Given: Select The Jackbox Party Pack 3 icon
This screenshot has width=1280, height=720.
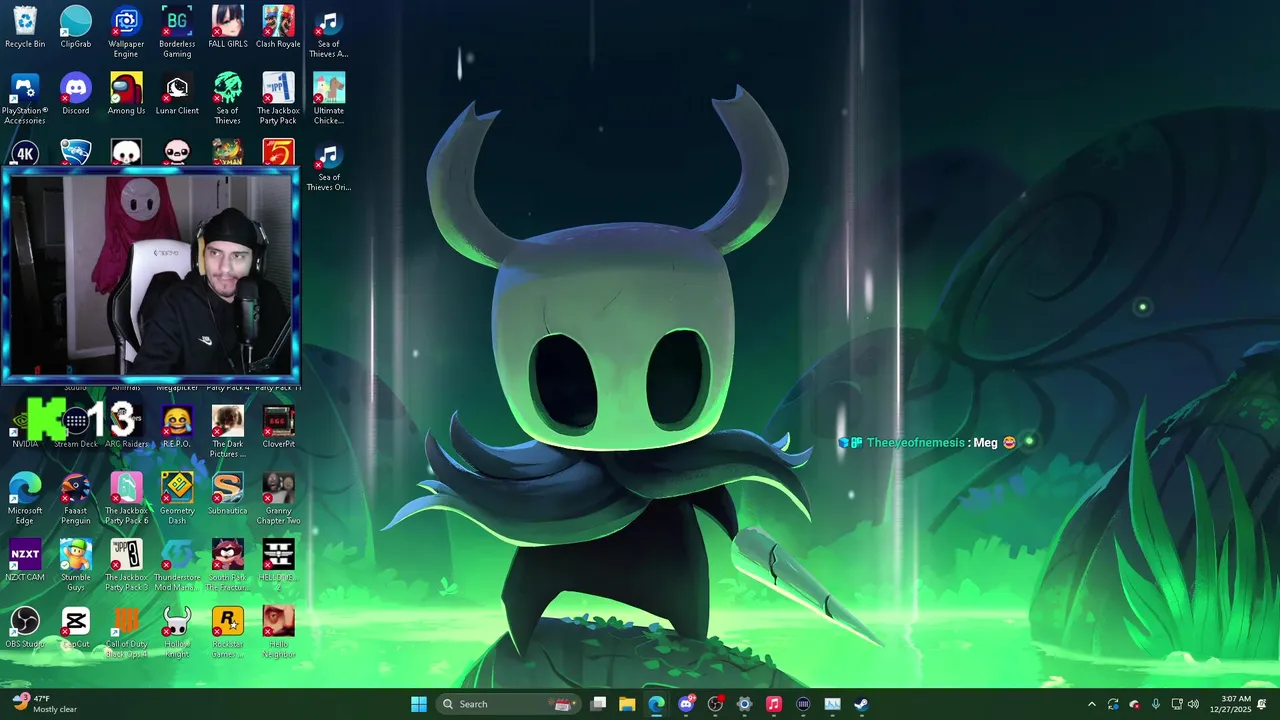Looking at the screenshot, I should tap(126, 566).
